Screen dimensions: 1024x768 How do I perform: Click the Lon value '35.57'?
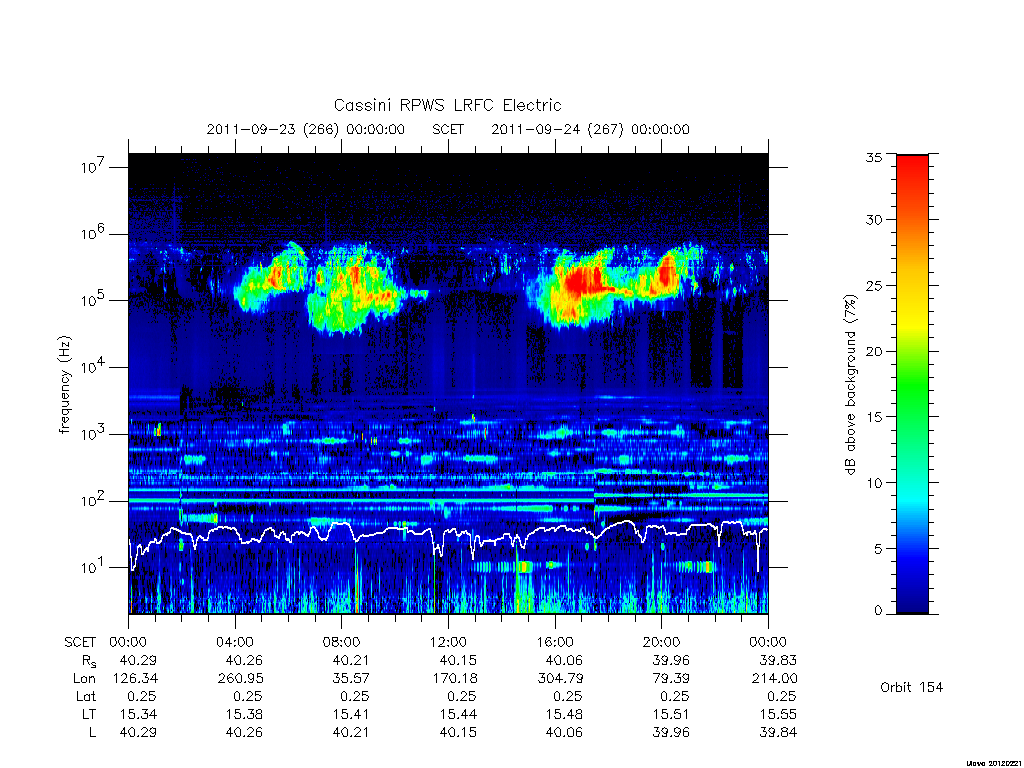pyautogui.click(x=351, y=679)
